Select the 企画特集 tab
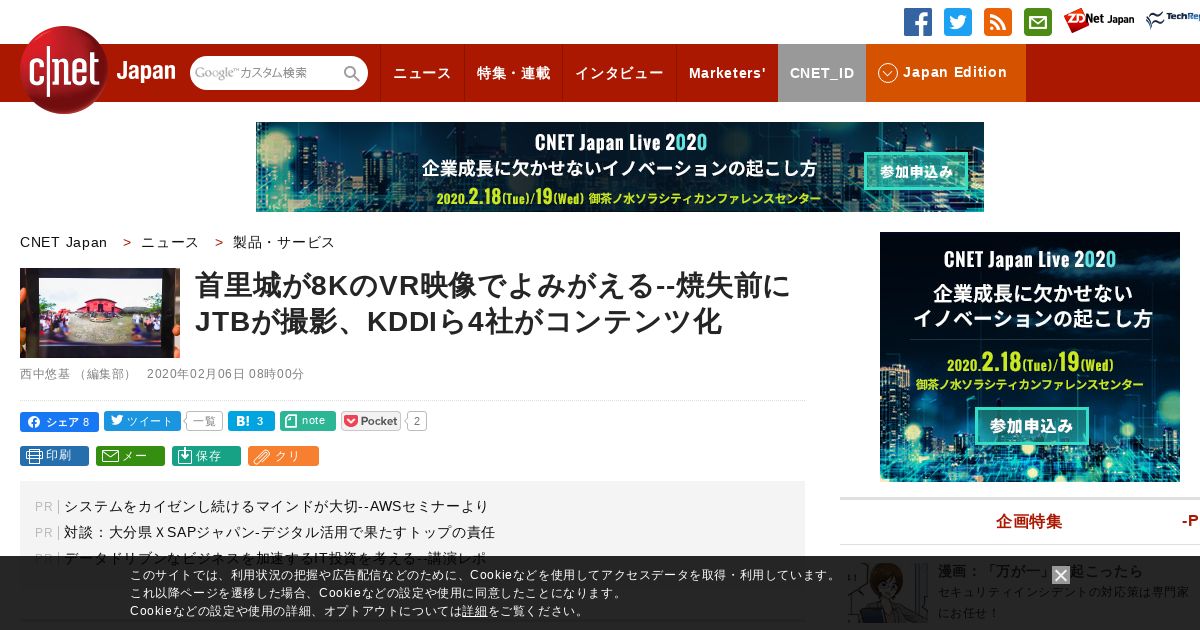 (x=1029, y=521)
